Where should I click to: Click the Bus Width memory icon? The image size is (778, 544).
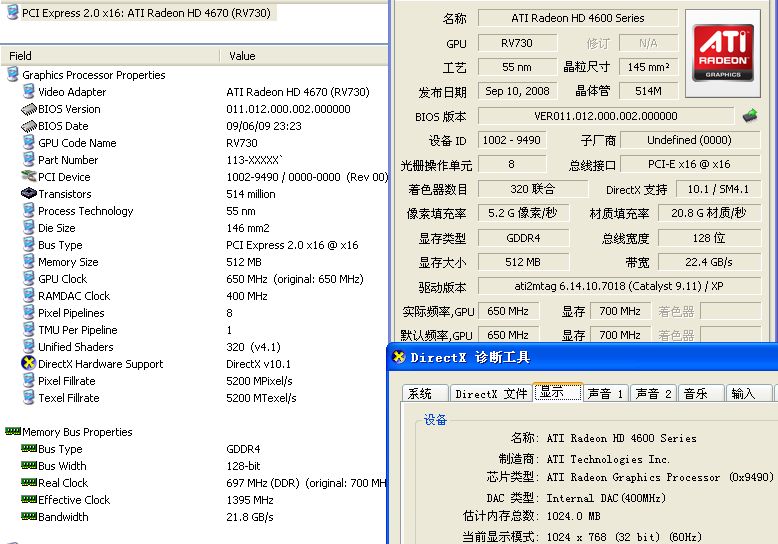tap(29, 466)
